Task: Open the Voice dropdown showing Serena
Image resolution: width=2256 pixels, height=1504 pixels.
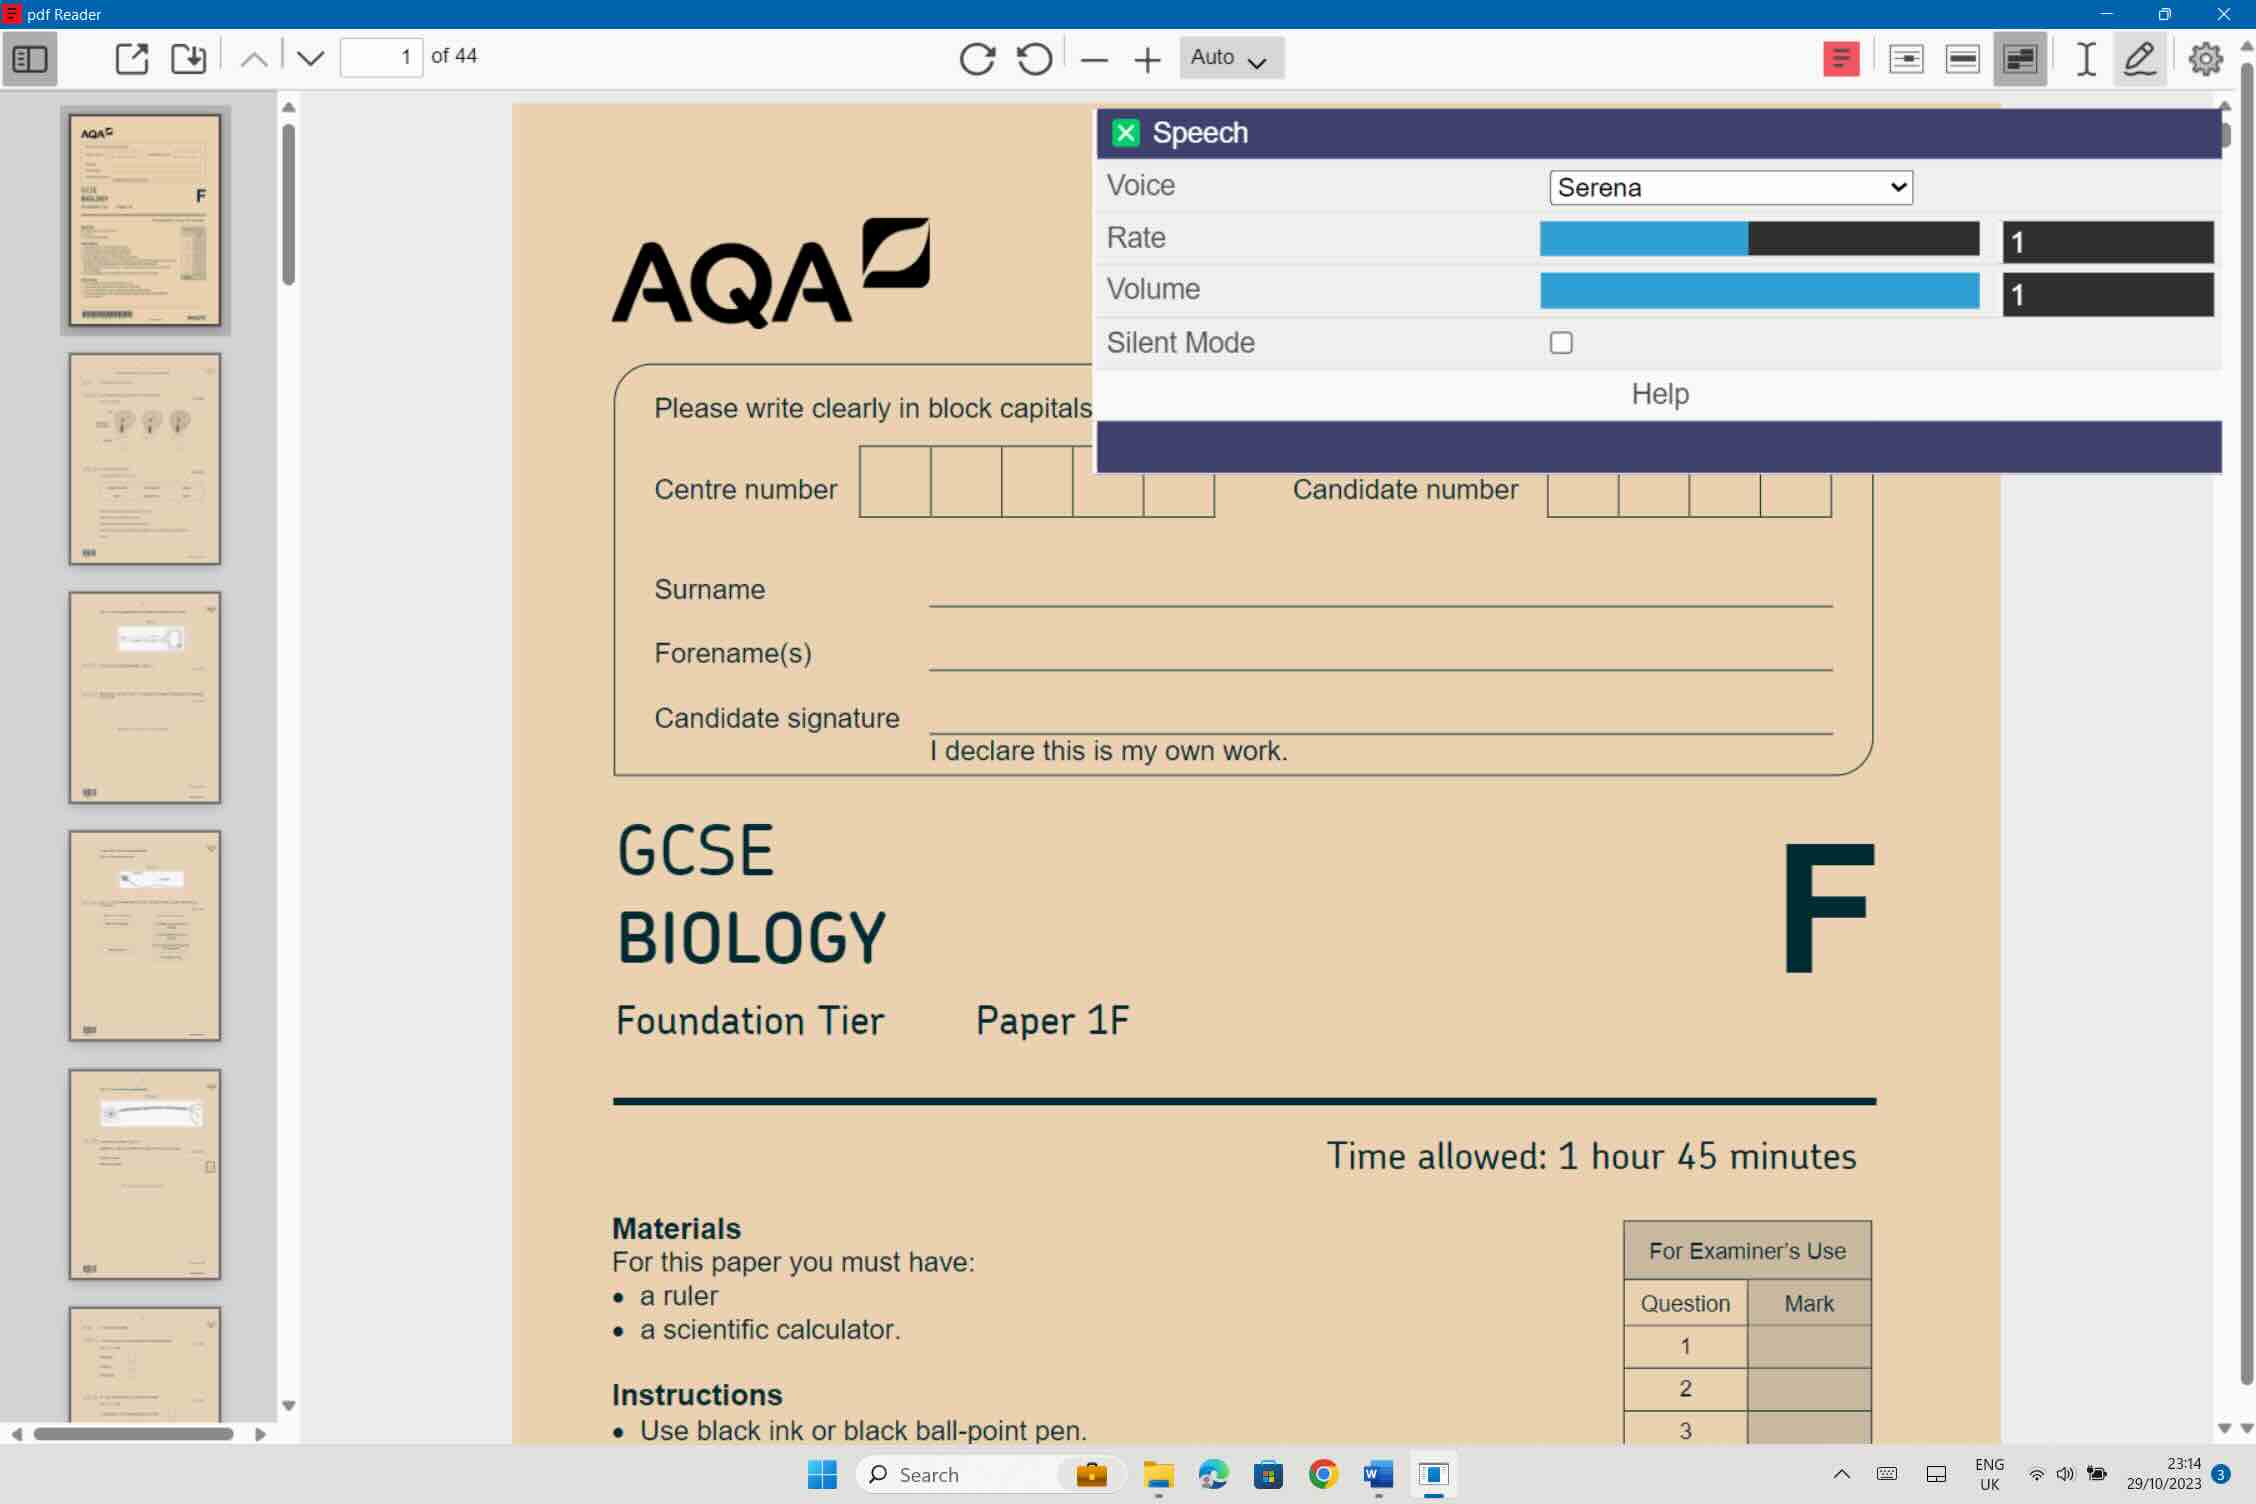Action: click(x=1731, y=187)
